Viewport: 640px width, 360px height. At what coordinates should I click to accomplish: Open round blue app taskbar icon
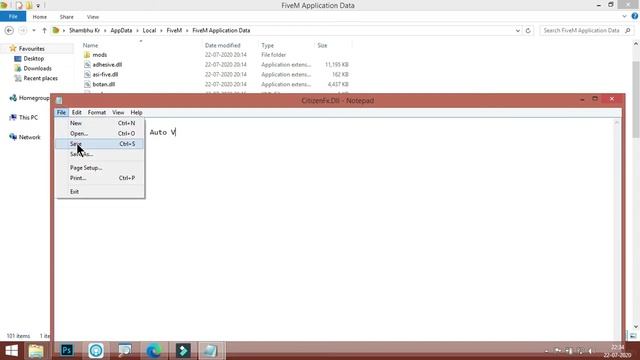(96, 351)
